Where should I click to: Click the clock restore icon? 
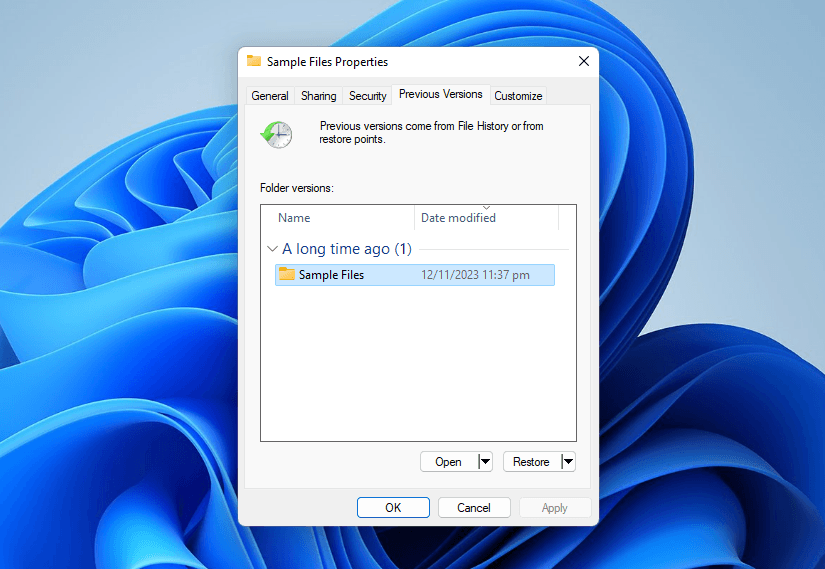point(277,135)
